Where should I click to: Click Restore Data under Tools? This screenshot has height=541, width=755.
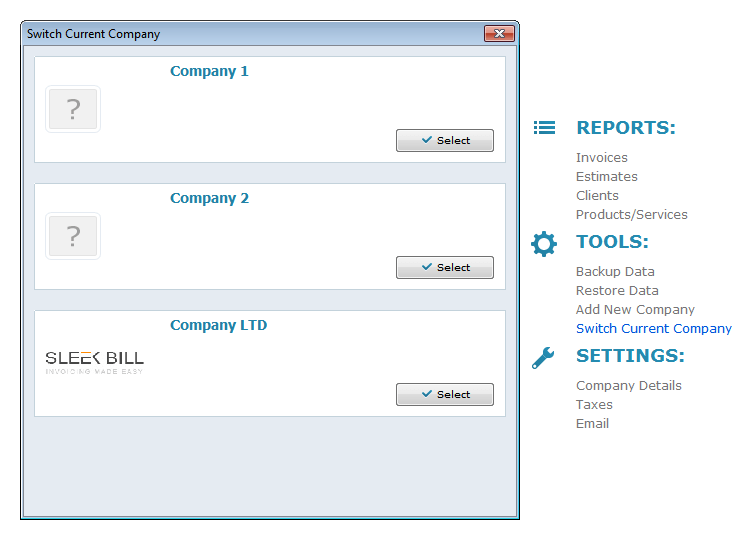[x=617, y=291]
